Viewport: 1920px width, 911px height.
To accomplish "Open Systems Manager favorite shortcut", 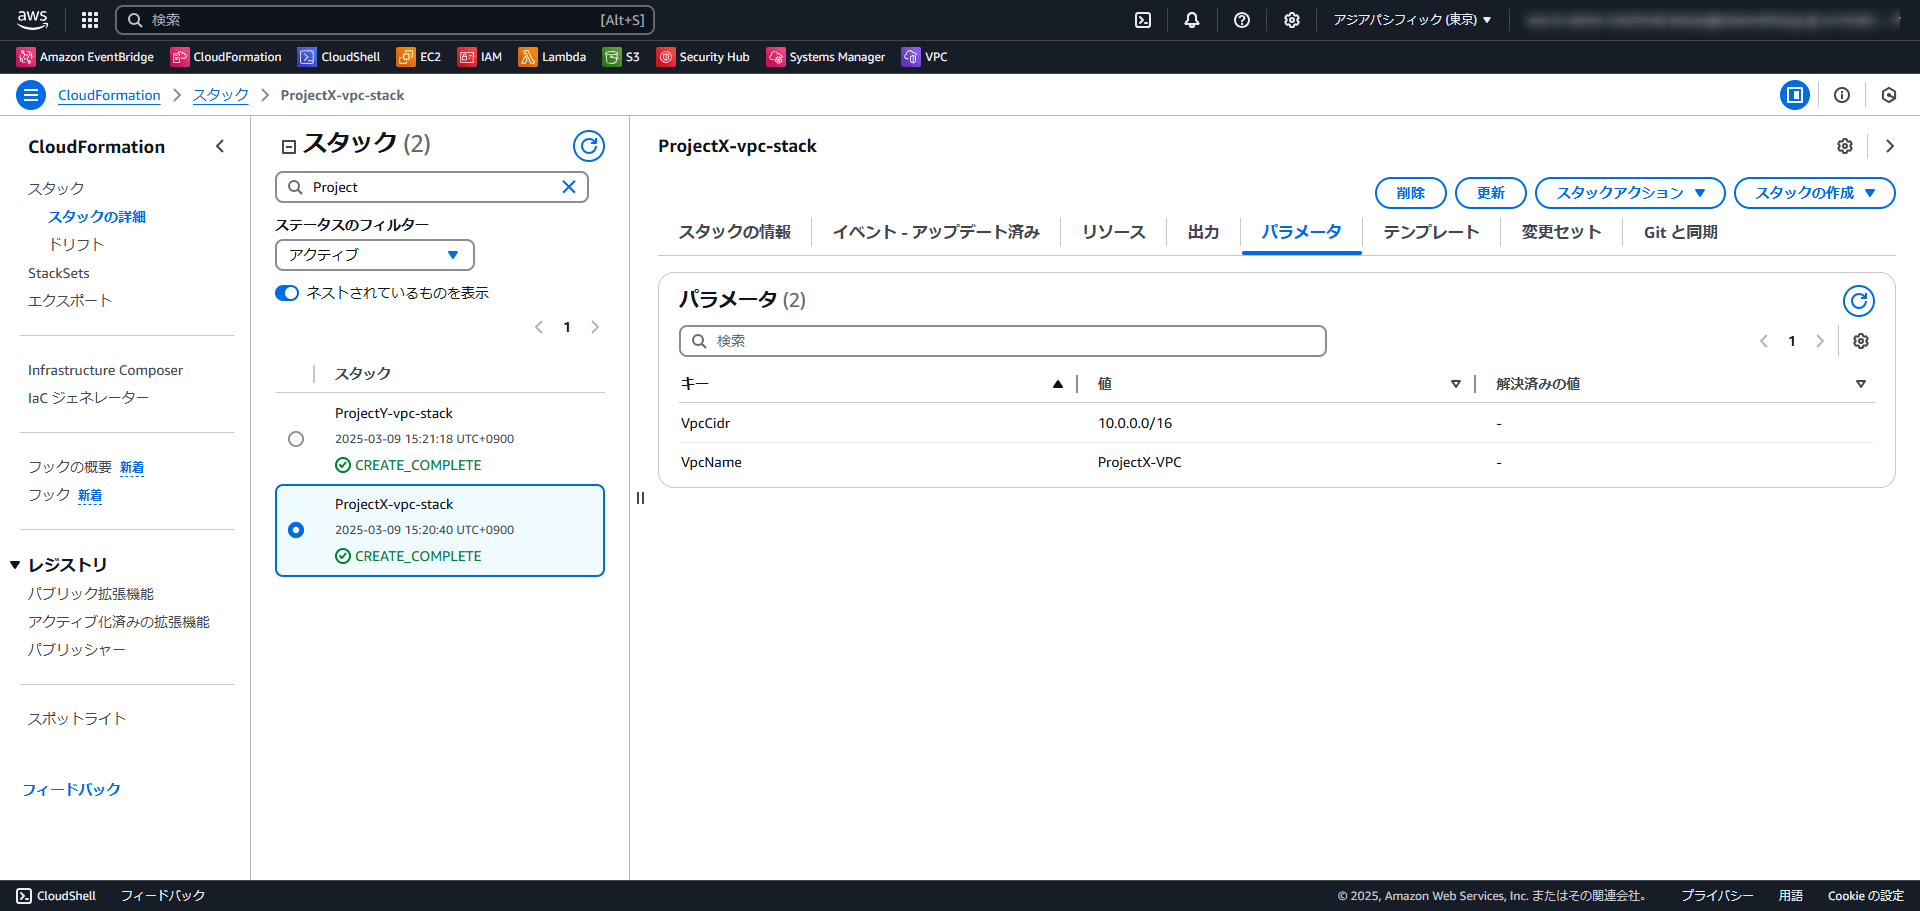I will coord(826,57).
